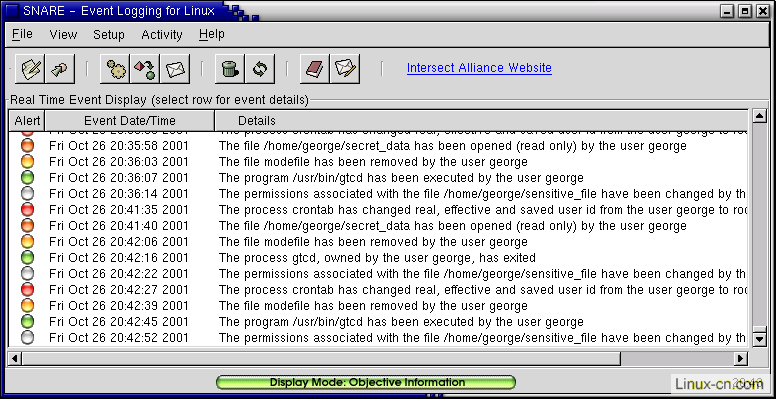The width and height of the screenshot is (776, 399).
Task: Select the 'Fri Oct 26 20:42:52 2001' date cell
Action: click(x=119, y=338)
